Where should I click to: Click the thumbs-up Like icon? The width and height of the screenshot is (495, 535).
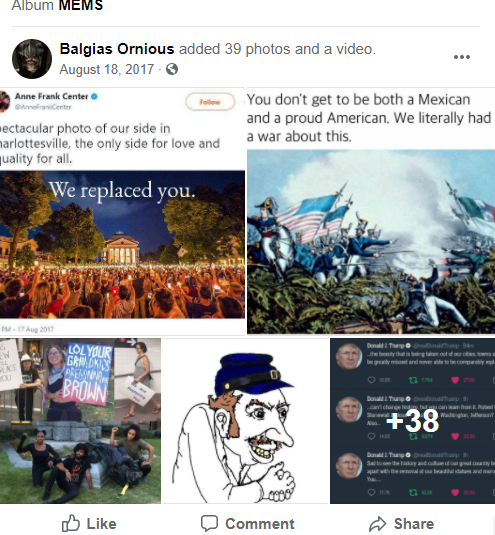click(x=71, y=523)
